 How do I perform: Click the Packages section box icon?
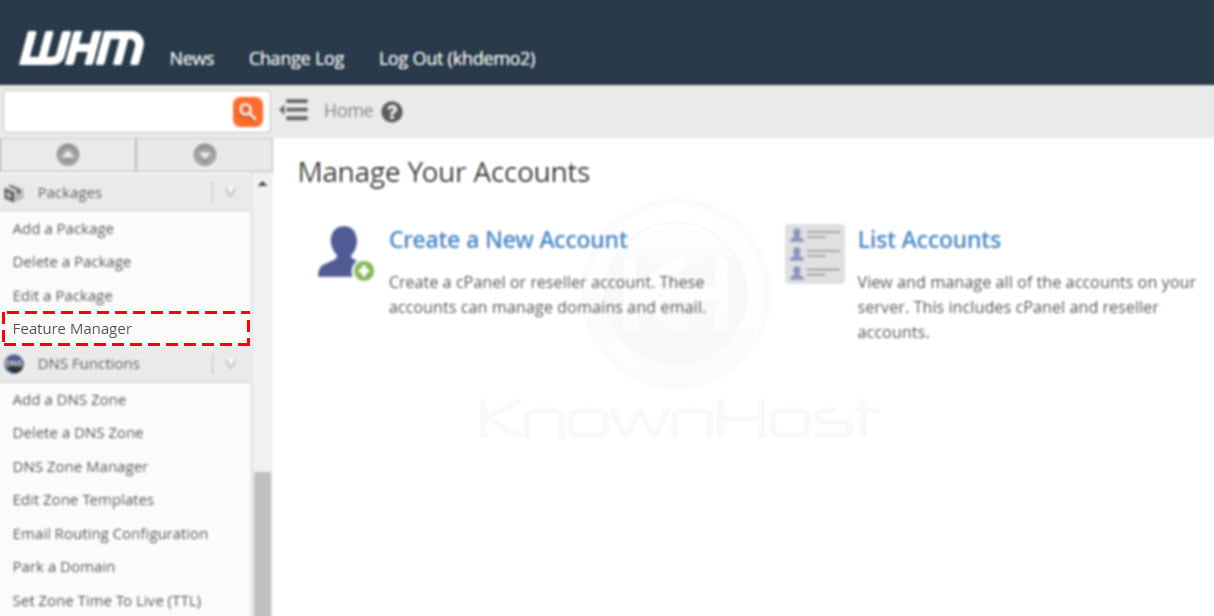[x=14, y=192]
